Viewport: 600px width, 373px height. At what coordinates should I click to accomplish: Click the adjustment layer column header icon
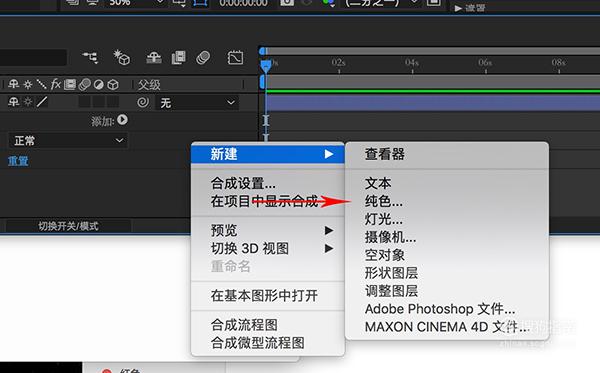point(99,84)
